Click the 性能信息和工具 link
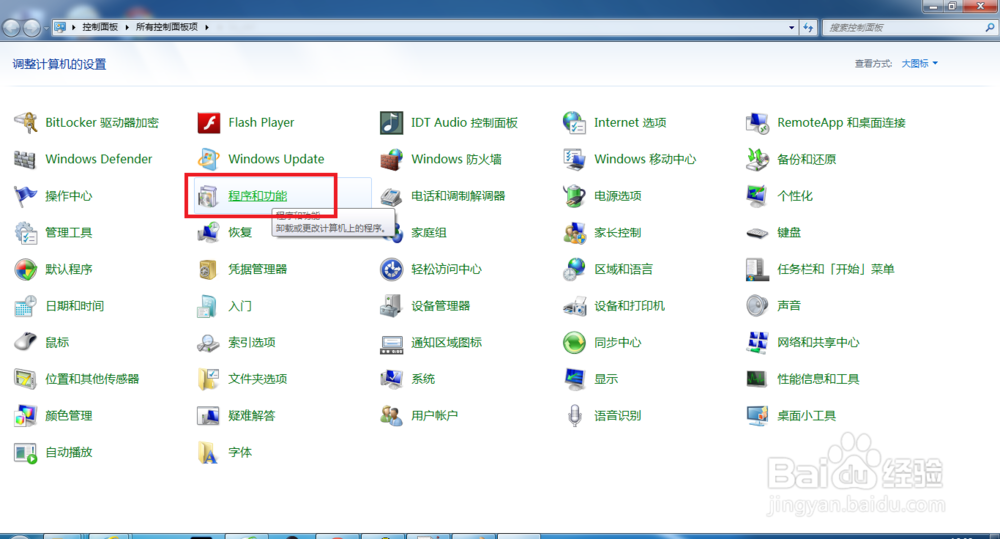This screenshot has width=1000, height=539. (818, 379)
